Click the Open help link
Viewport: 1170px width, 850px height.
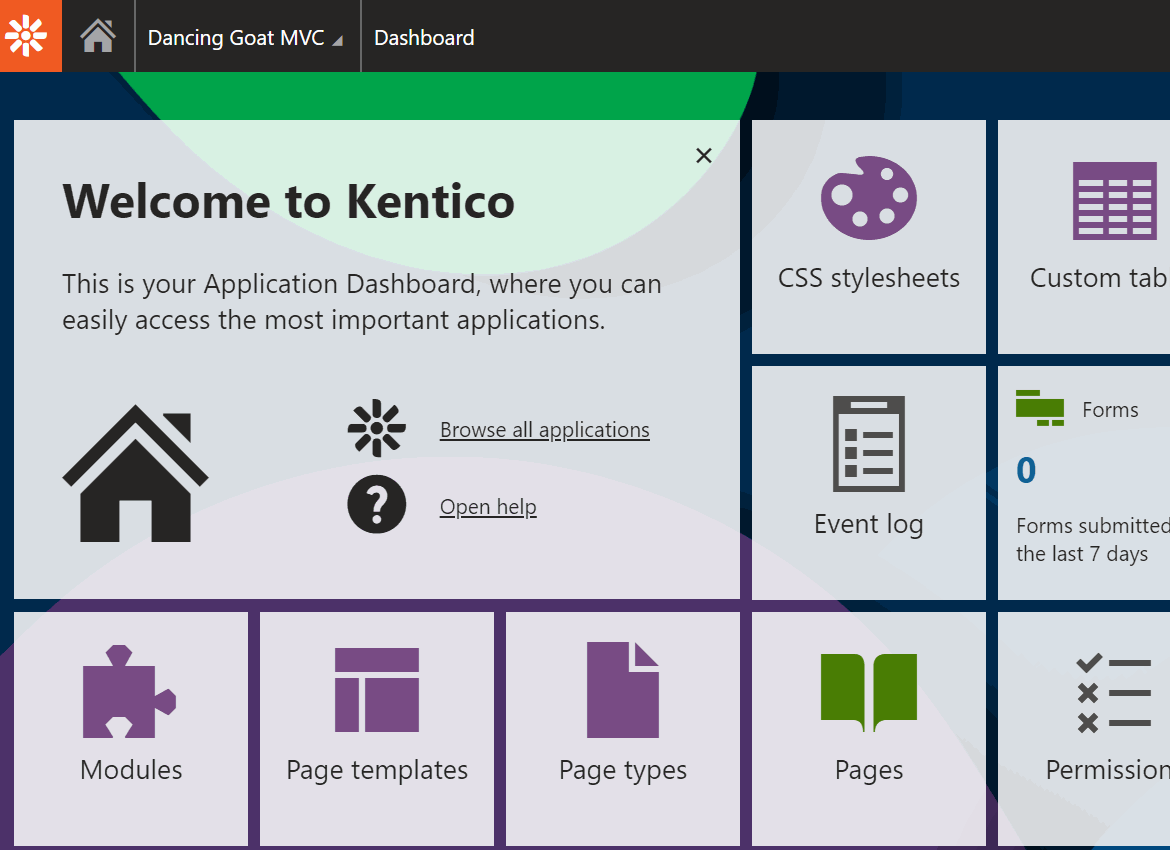pyautogui.click(x=488, y=507)
